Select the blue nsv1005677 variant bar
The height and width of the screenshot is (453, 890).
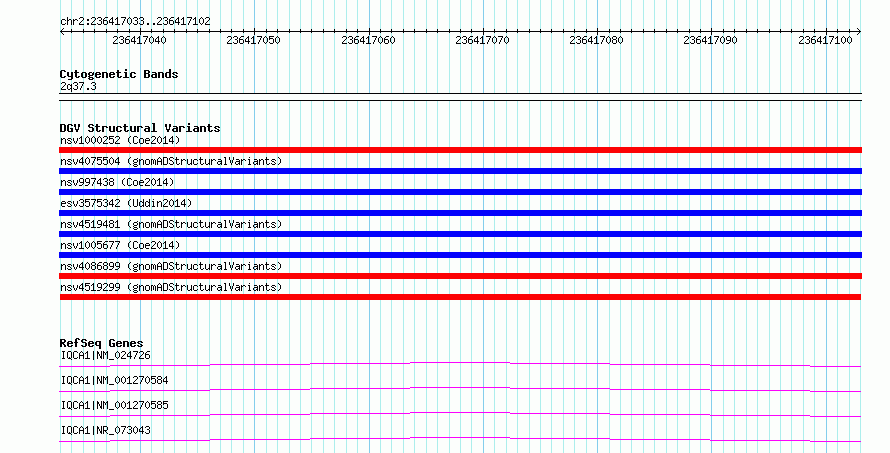(460, 255)
